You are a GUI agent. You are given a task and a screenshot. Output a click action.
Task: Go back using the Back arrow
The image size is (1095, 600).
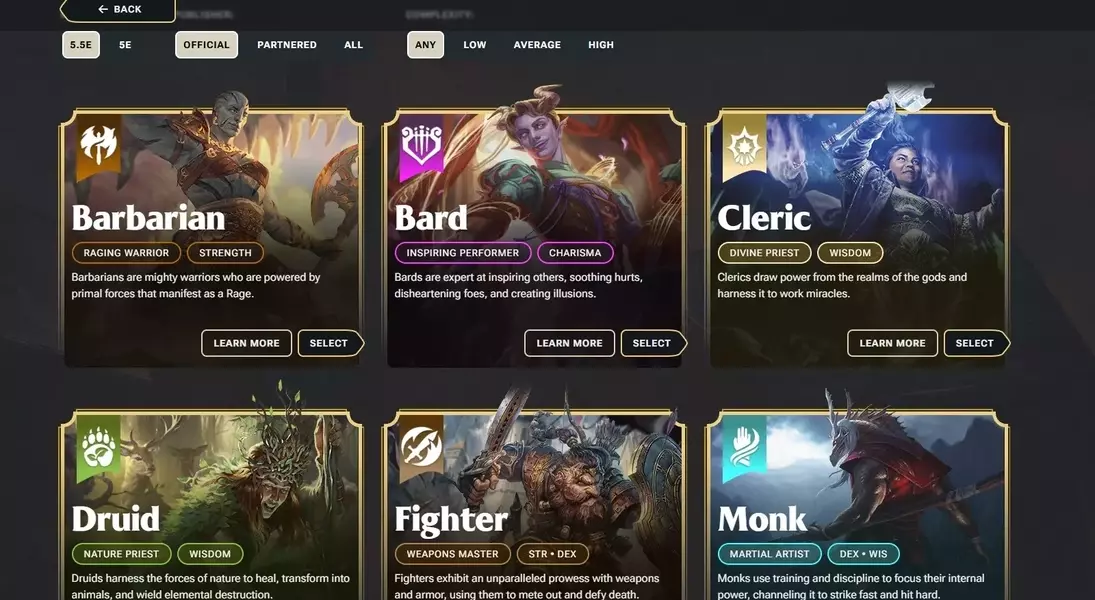pyautogui.click(x=117, y=9)
